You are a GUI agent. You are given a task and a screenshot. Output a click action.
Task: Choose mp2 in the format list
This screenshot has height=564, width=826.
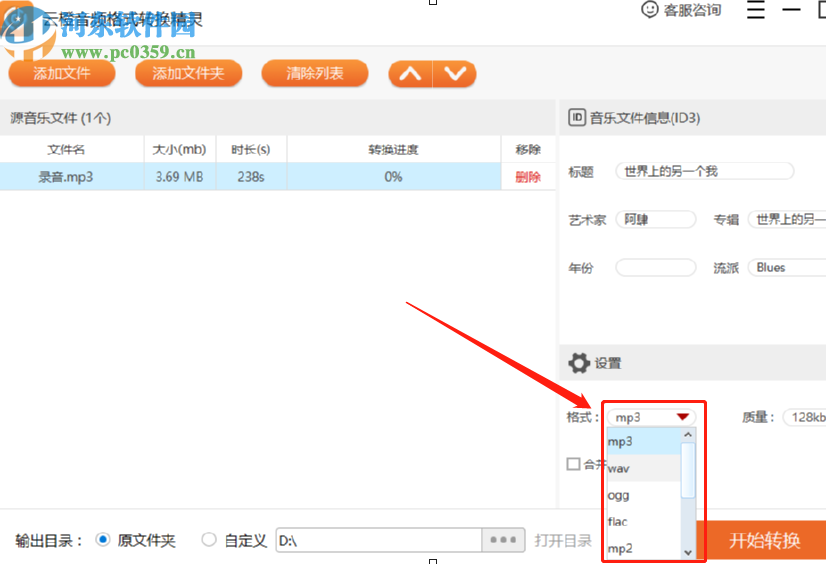[x=644, y=548]
